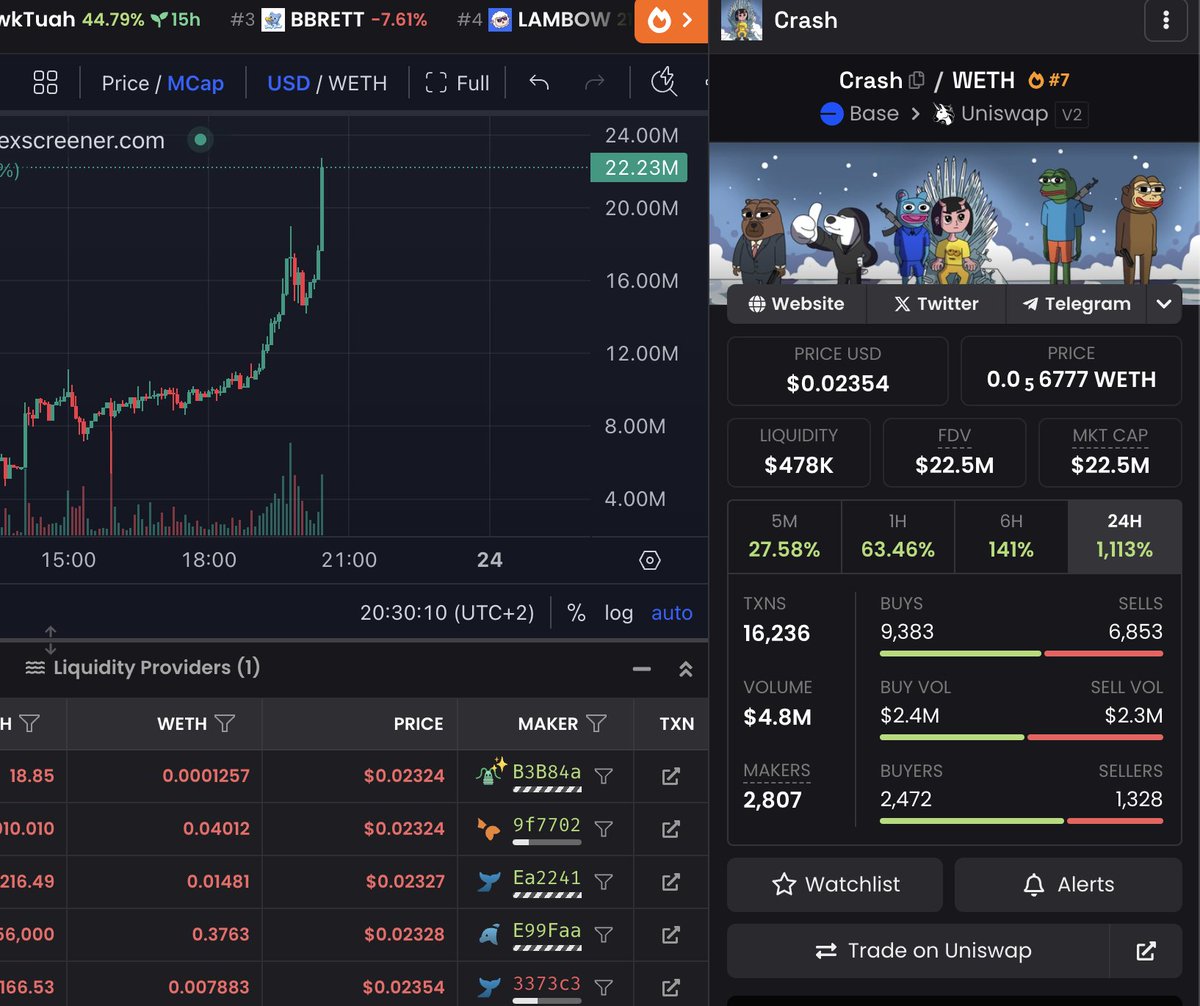Switch chart to MCap view
Image resolution: width=1200 pixels, height=1006 pixels.
[x=196, y=83]
